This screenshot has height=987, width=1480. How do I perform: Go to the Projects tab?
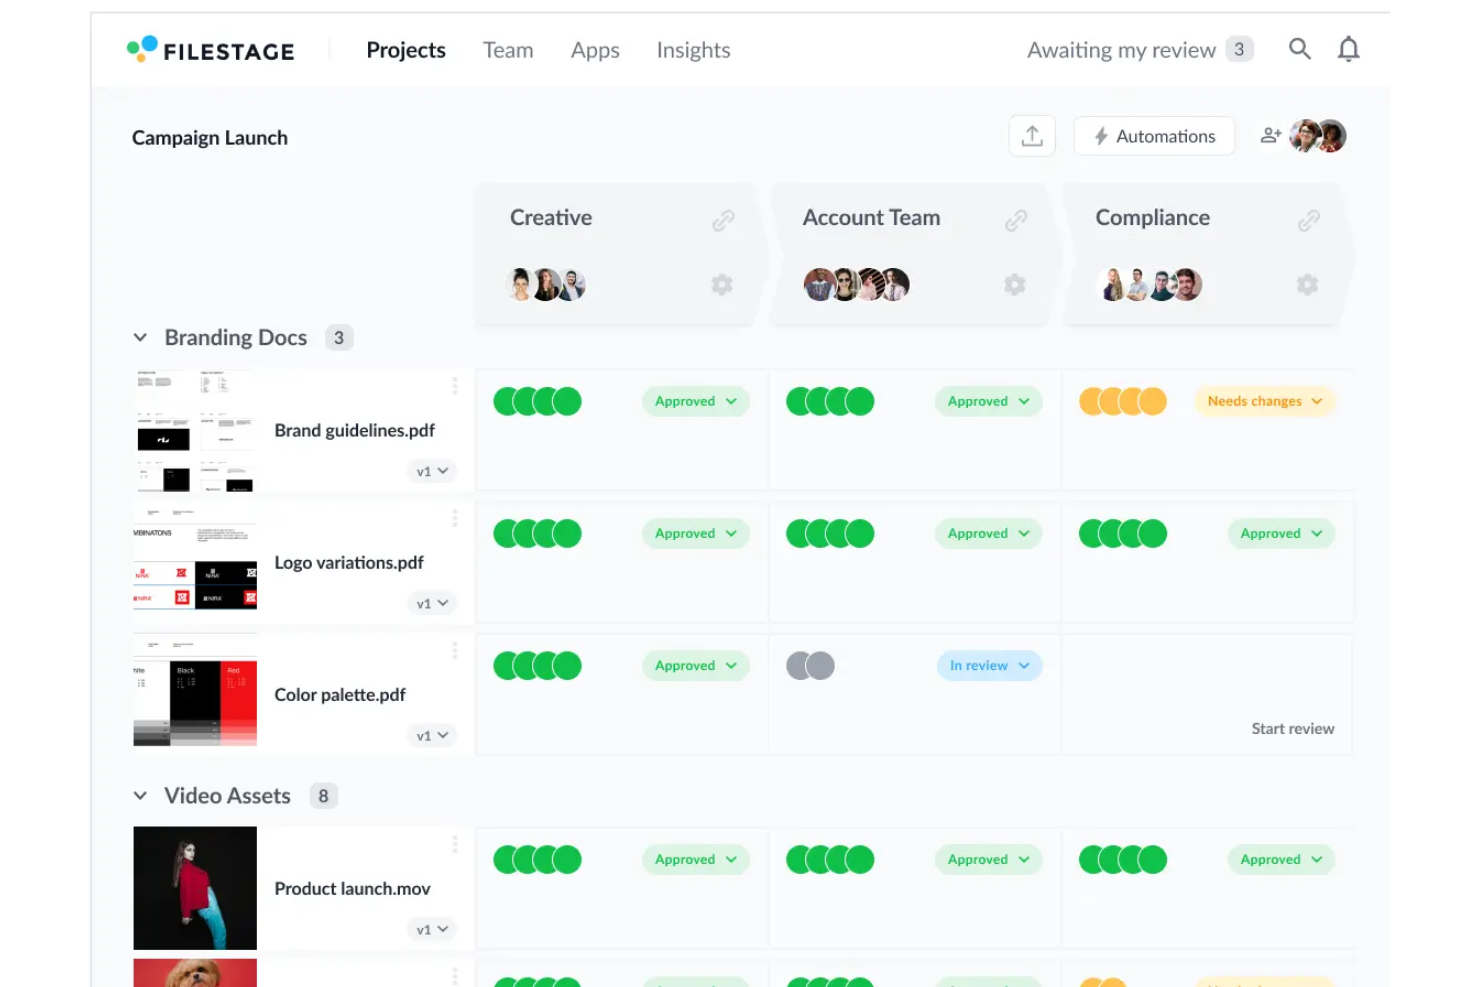pos(406,50)
